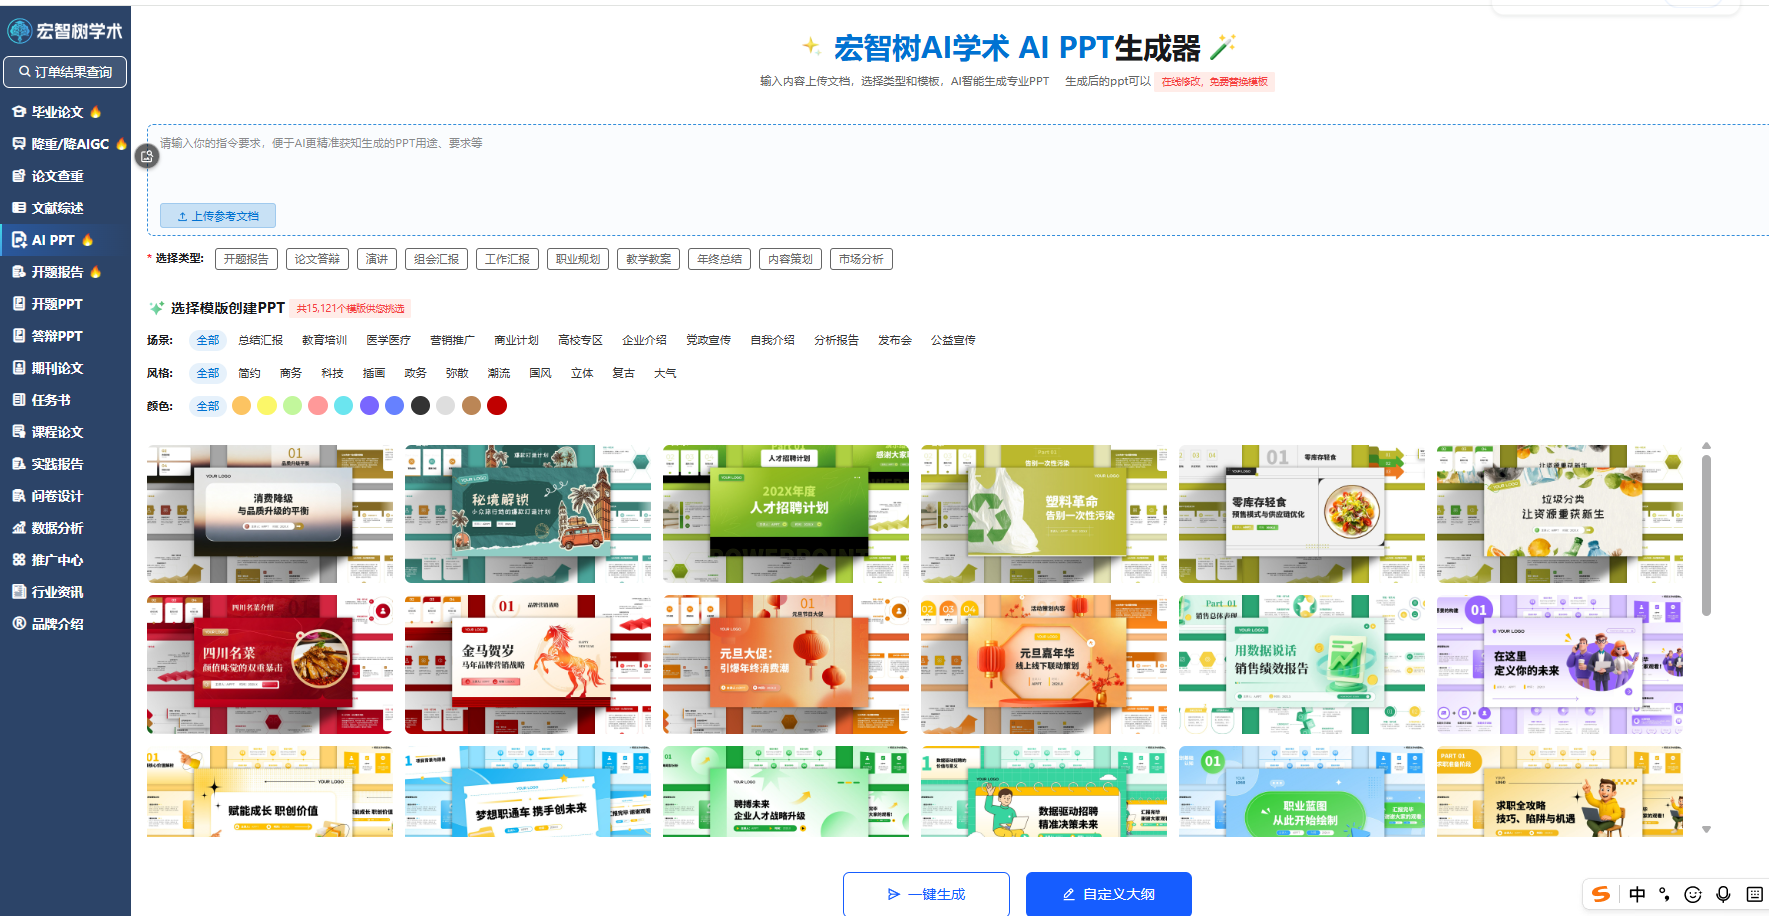Viewport: 1769px width, 916px height.
Task: Open the 问卷设计 sidebar icon
Action: (19, 496)
